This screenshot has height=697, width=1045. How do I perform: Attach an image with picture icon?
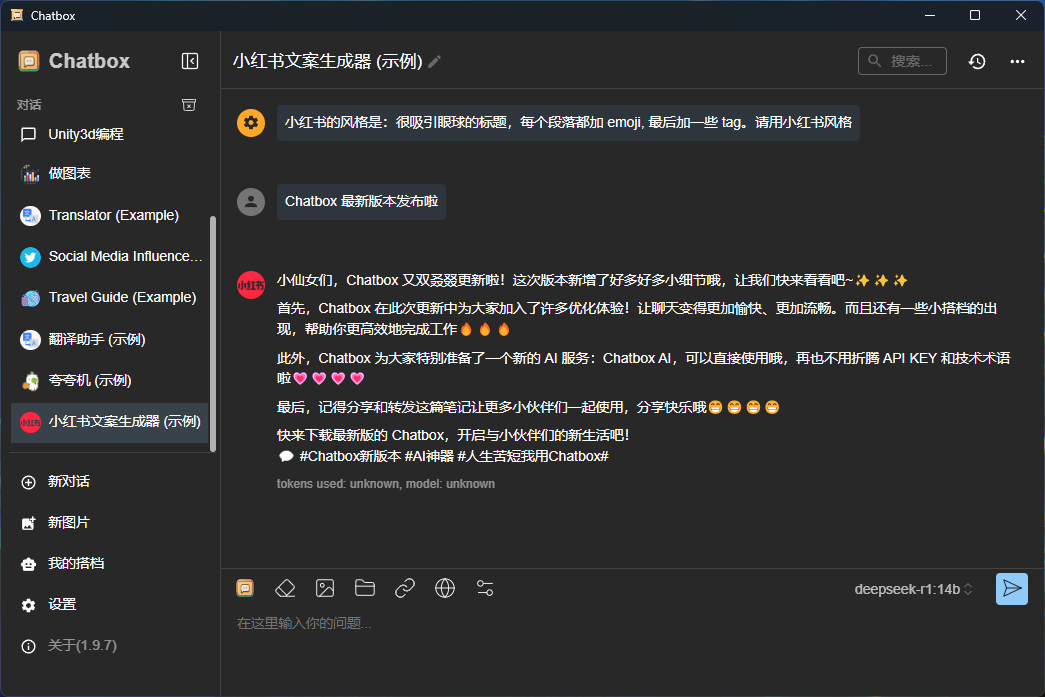(325, 588)
